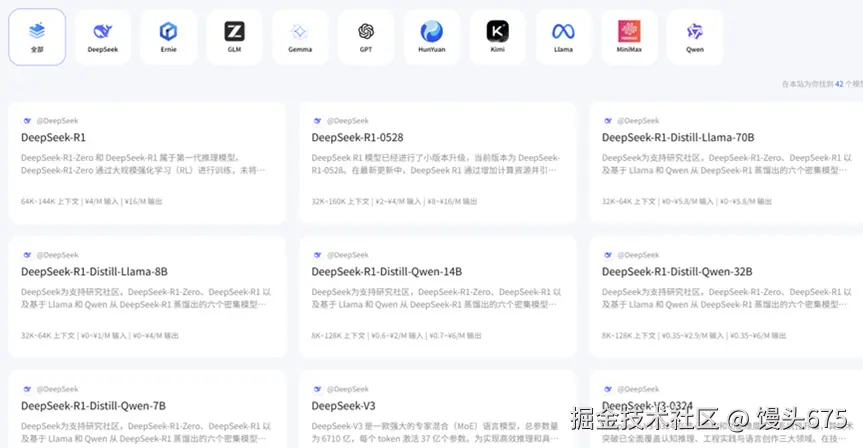Image resolution: width=863 pixels, height=448 pixels.
Task: Click @DeepSeek author on Distill-Qwen-14B card
Action: 347,255
